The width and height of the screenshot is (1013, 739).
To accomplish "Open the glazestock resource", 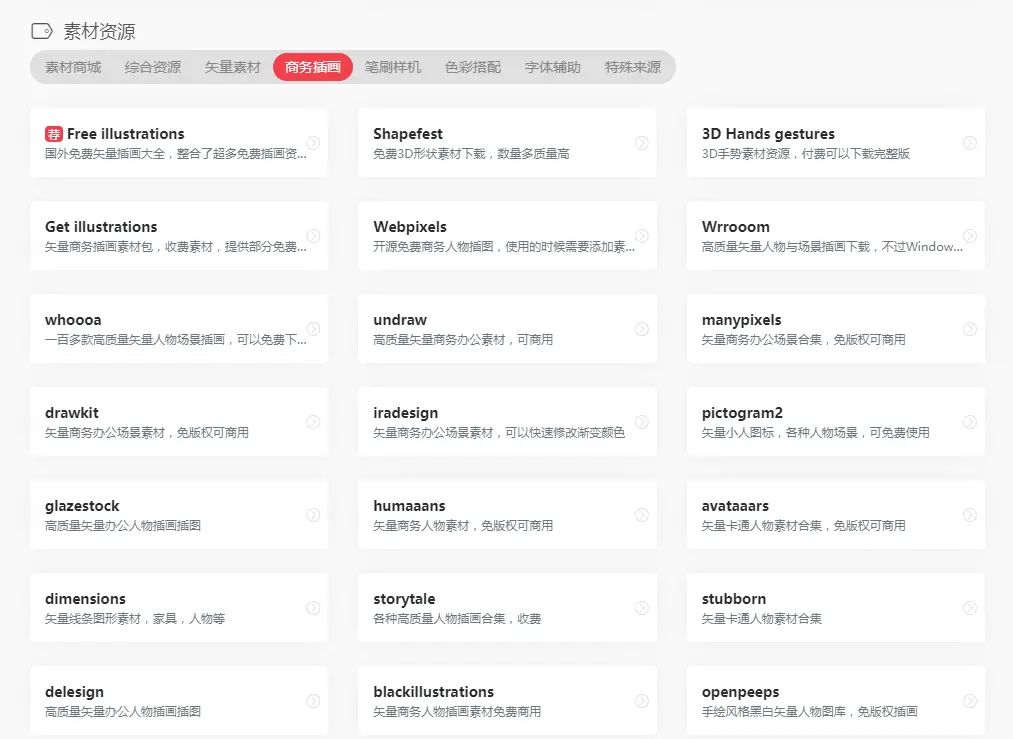I will click(x=180, y=514).
